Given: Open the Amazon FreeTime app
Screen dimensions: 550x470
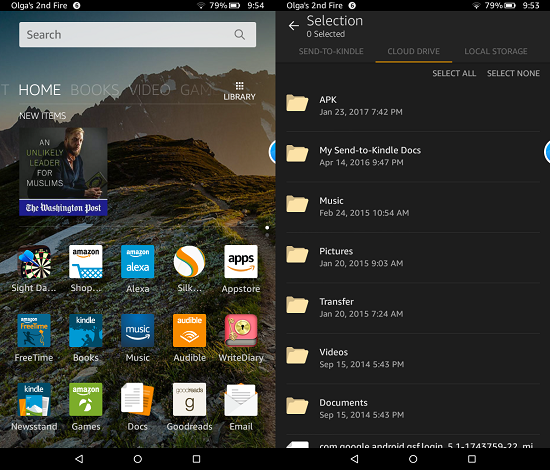Looking at the screenshot, I should point(34,331).
